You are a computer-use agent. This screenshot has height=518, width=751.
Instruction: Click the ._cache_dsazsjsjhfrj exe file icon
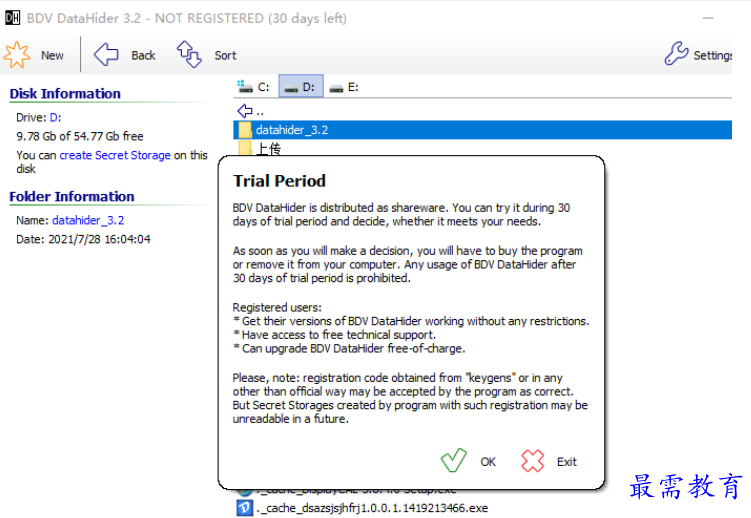pos(245,507)
